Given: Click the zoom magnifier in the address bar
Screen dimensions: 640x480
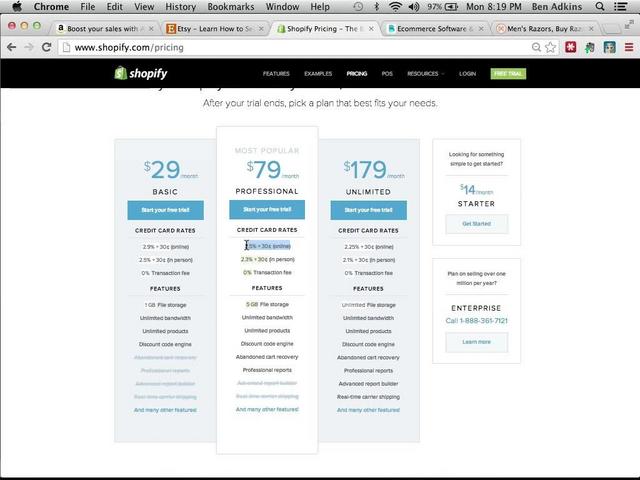Looking at the screenshot, I should point(536,47).
